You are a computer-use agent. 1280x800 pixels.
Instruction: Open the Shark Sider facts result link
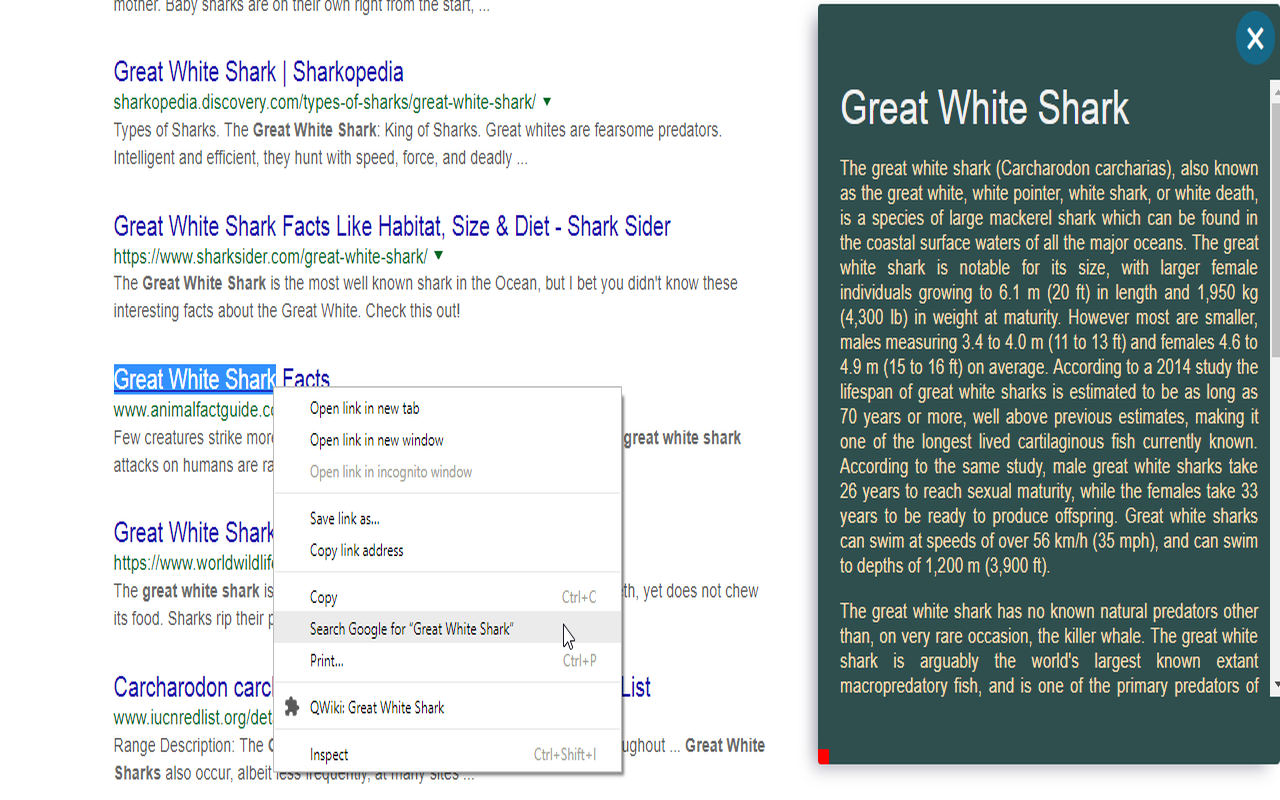(x=391, y=226)
